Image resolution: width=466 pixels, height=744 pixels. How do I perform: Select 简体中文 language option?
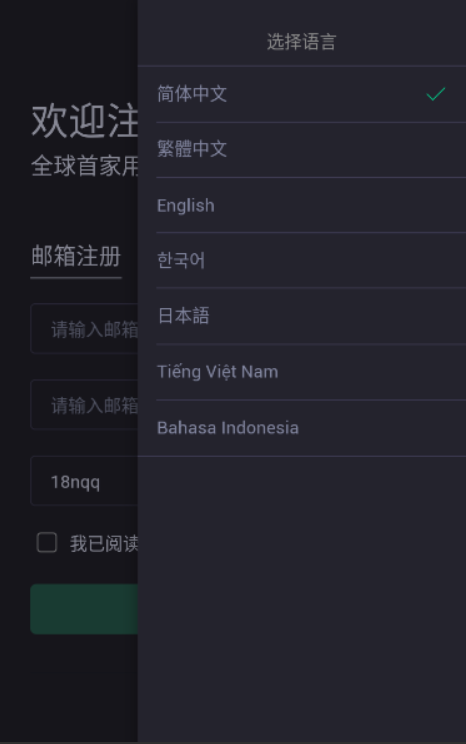(302, 94)
